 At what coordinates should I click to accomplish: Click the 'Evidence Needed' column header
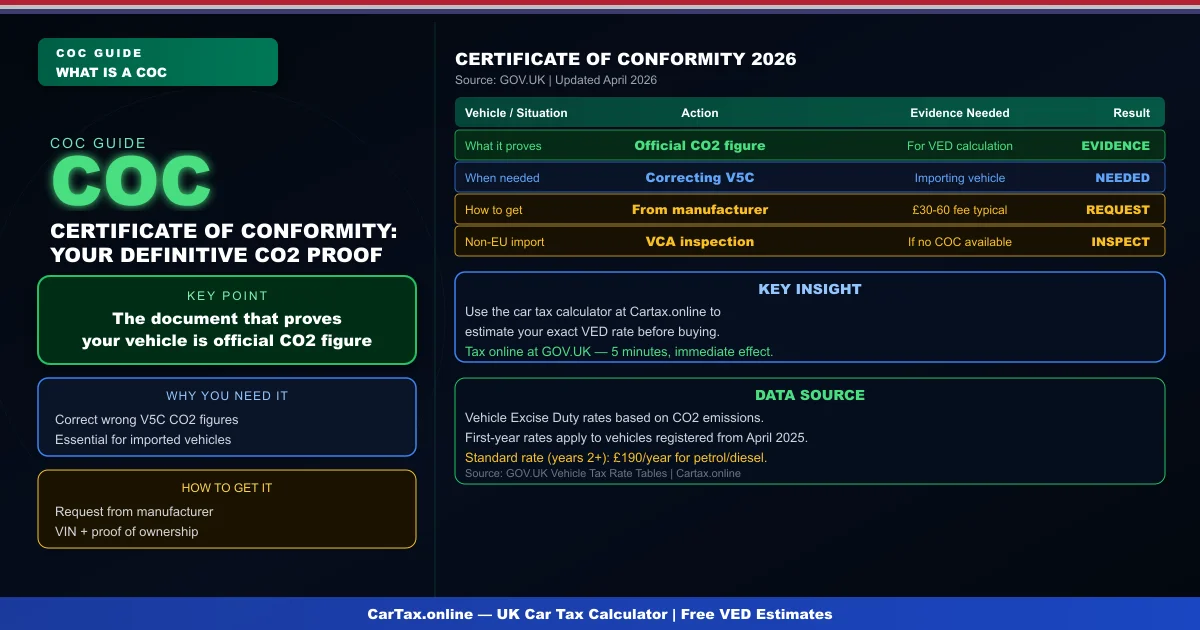click(959, 113)
